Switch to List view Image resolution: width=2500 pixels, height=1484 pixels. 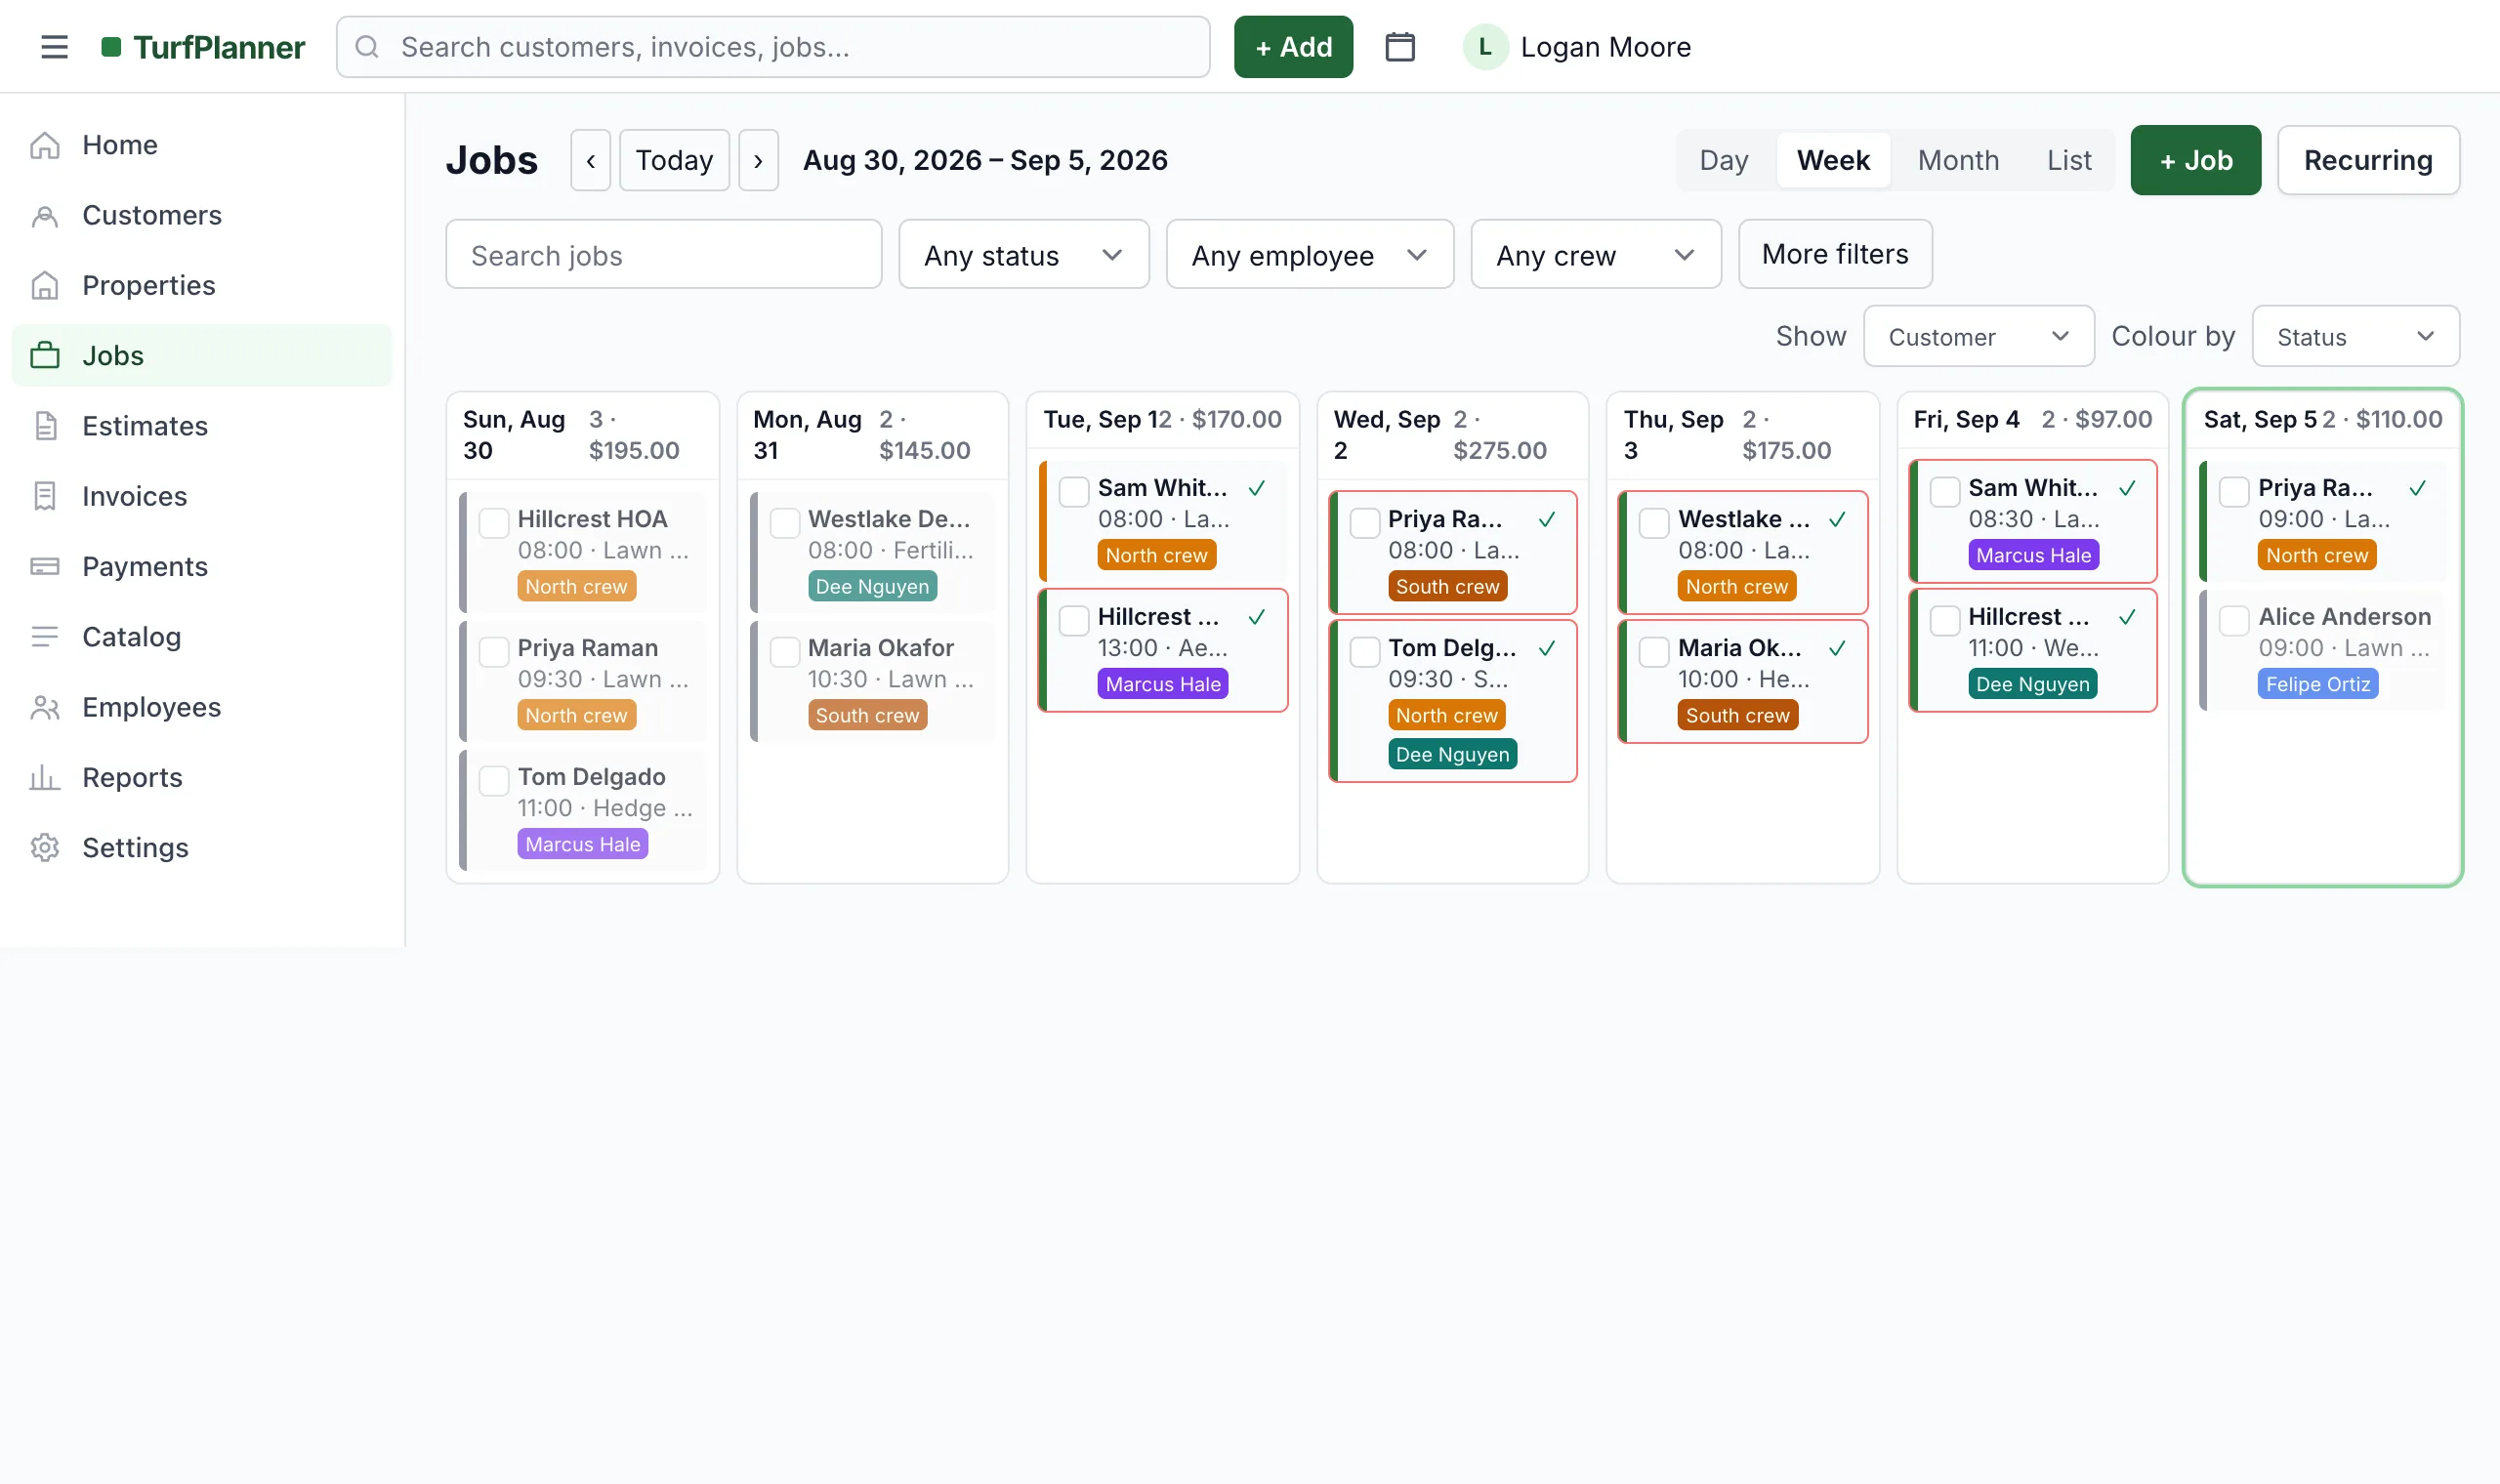pyautogui.click(x=2068, y=160)
